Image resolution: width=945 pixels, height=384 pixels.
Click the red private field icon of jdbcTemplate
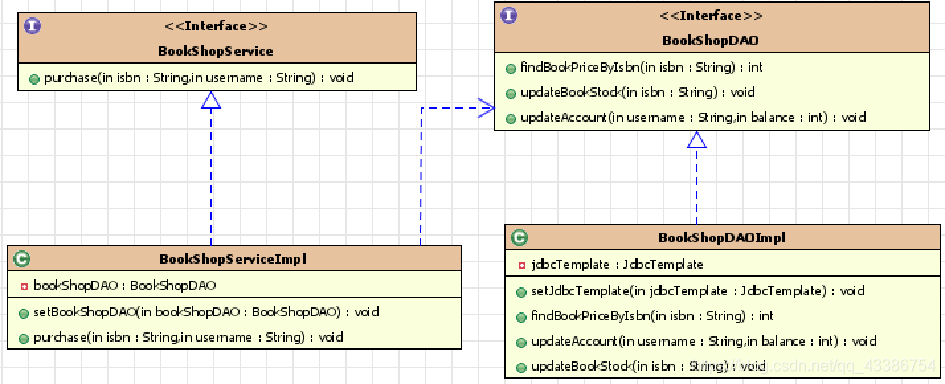point(522,265)
